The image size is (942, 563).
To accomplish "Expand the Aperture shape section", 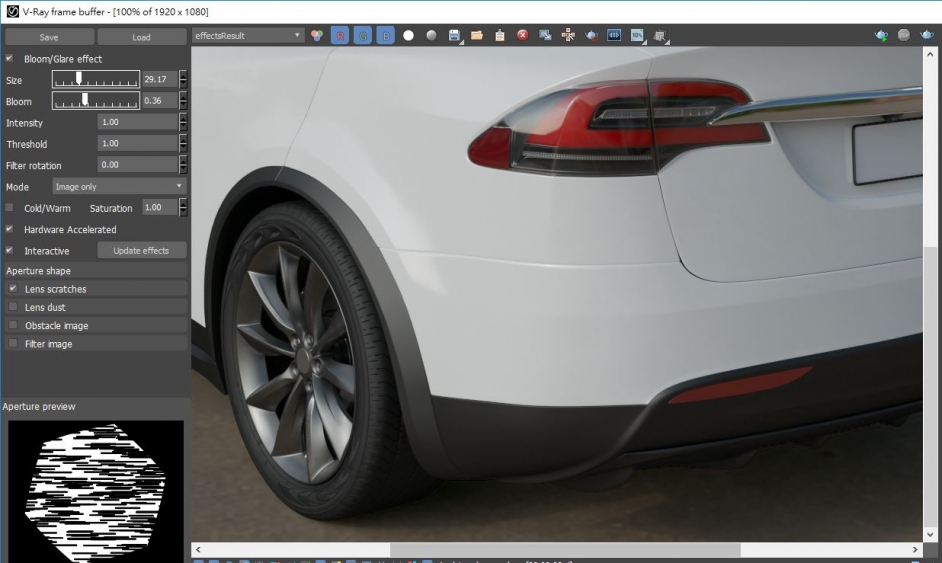I will coord(95,271).
